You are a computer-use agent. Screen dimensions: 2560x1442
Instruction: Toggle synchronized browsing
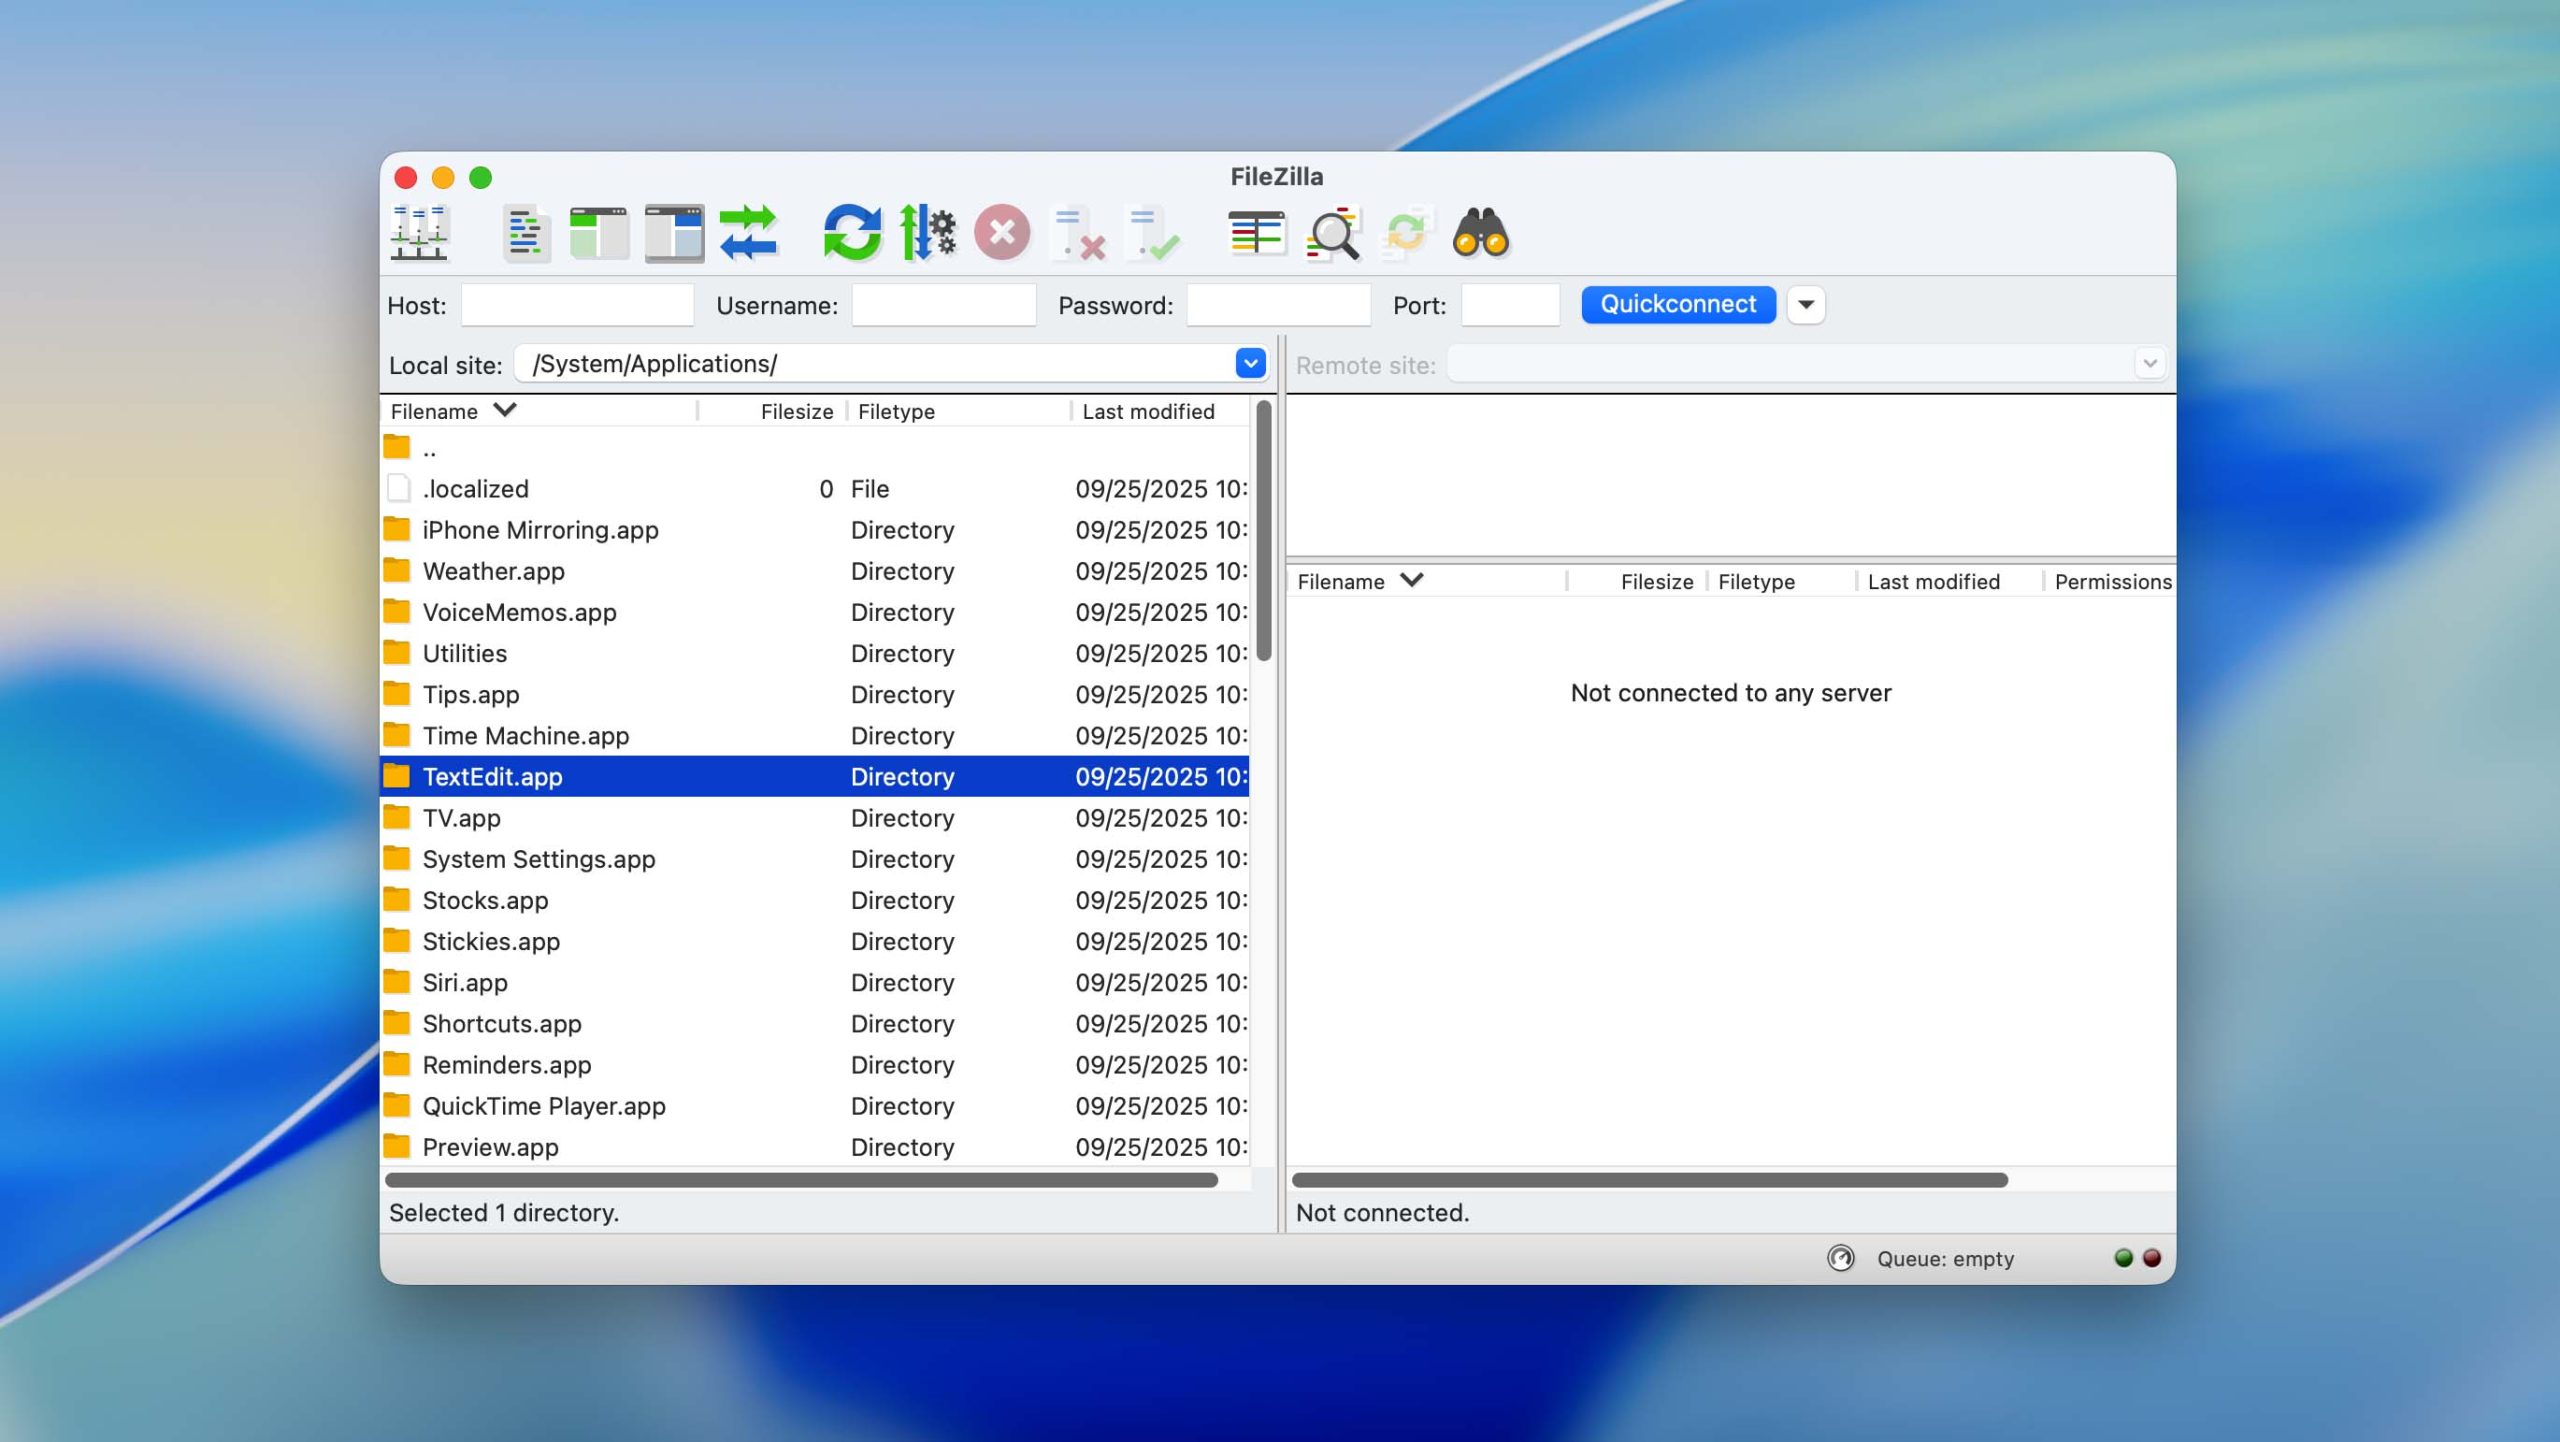click(x=1408, y=233)
